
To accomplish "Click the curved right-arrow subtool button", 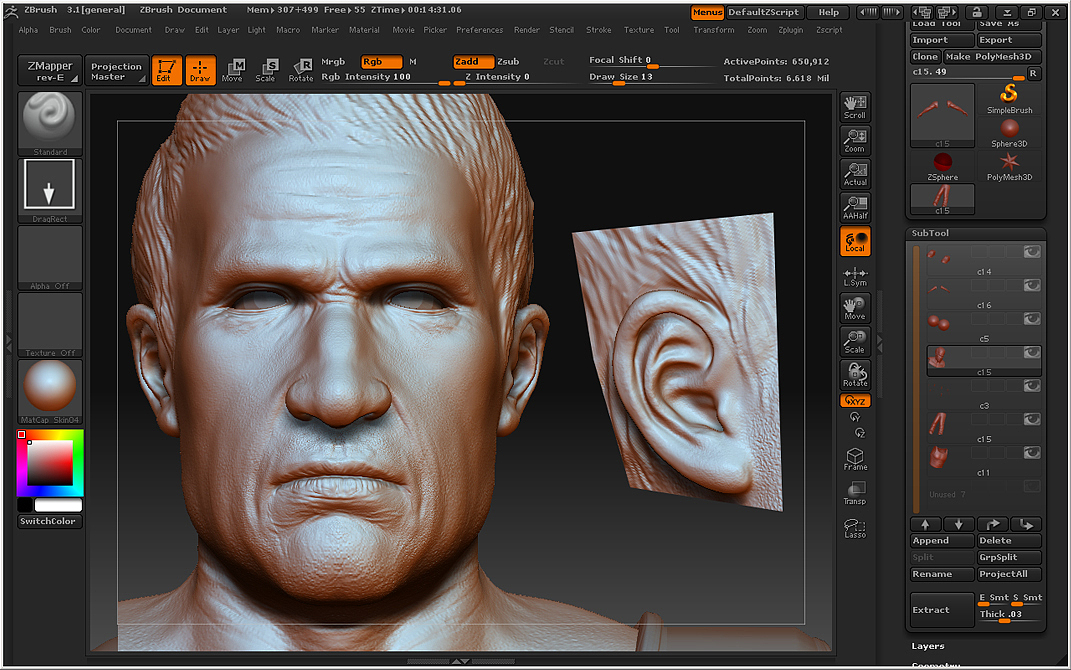I will 992,524.
